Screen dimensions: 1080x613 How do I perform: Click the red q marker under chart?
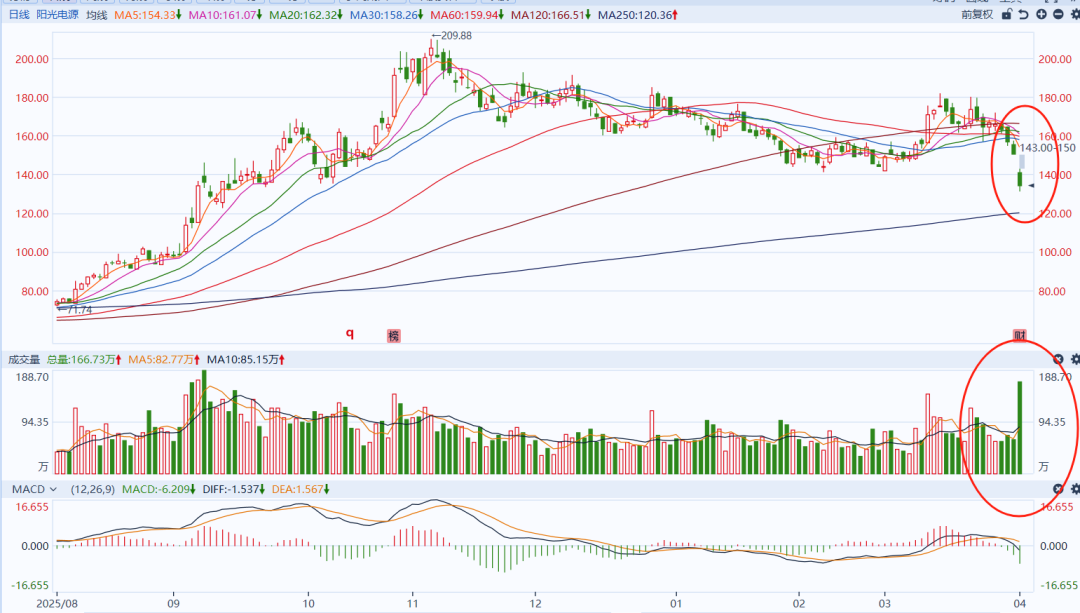350,334
